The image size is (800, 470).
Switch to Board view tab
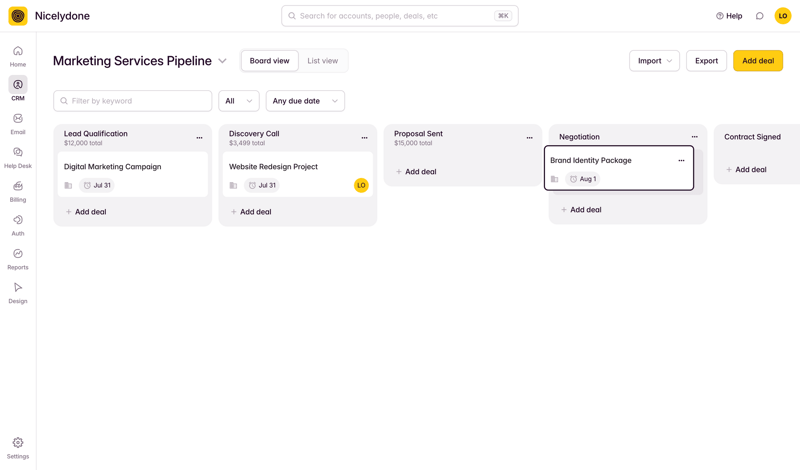point(269,61)
